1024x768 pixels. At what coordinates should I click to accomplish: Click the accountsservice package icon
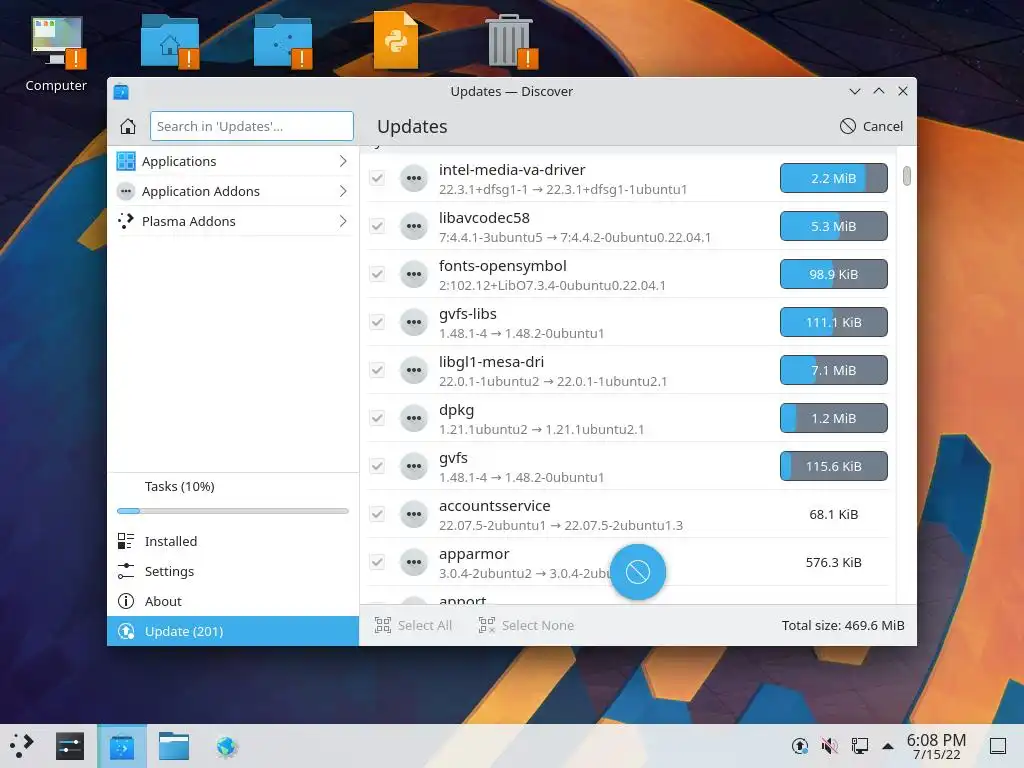414,515
